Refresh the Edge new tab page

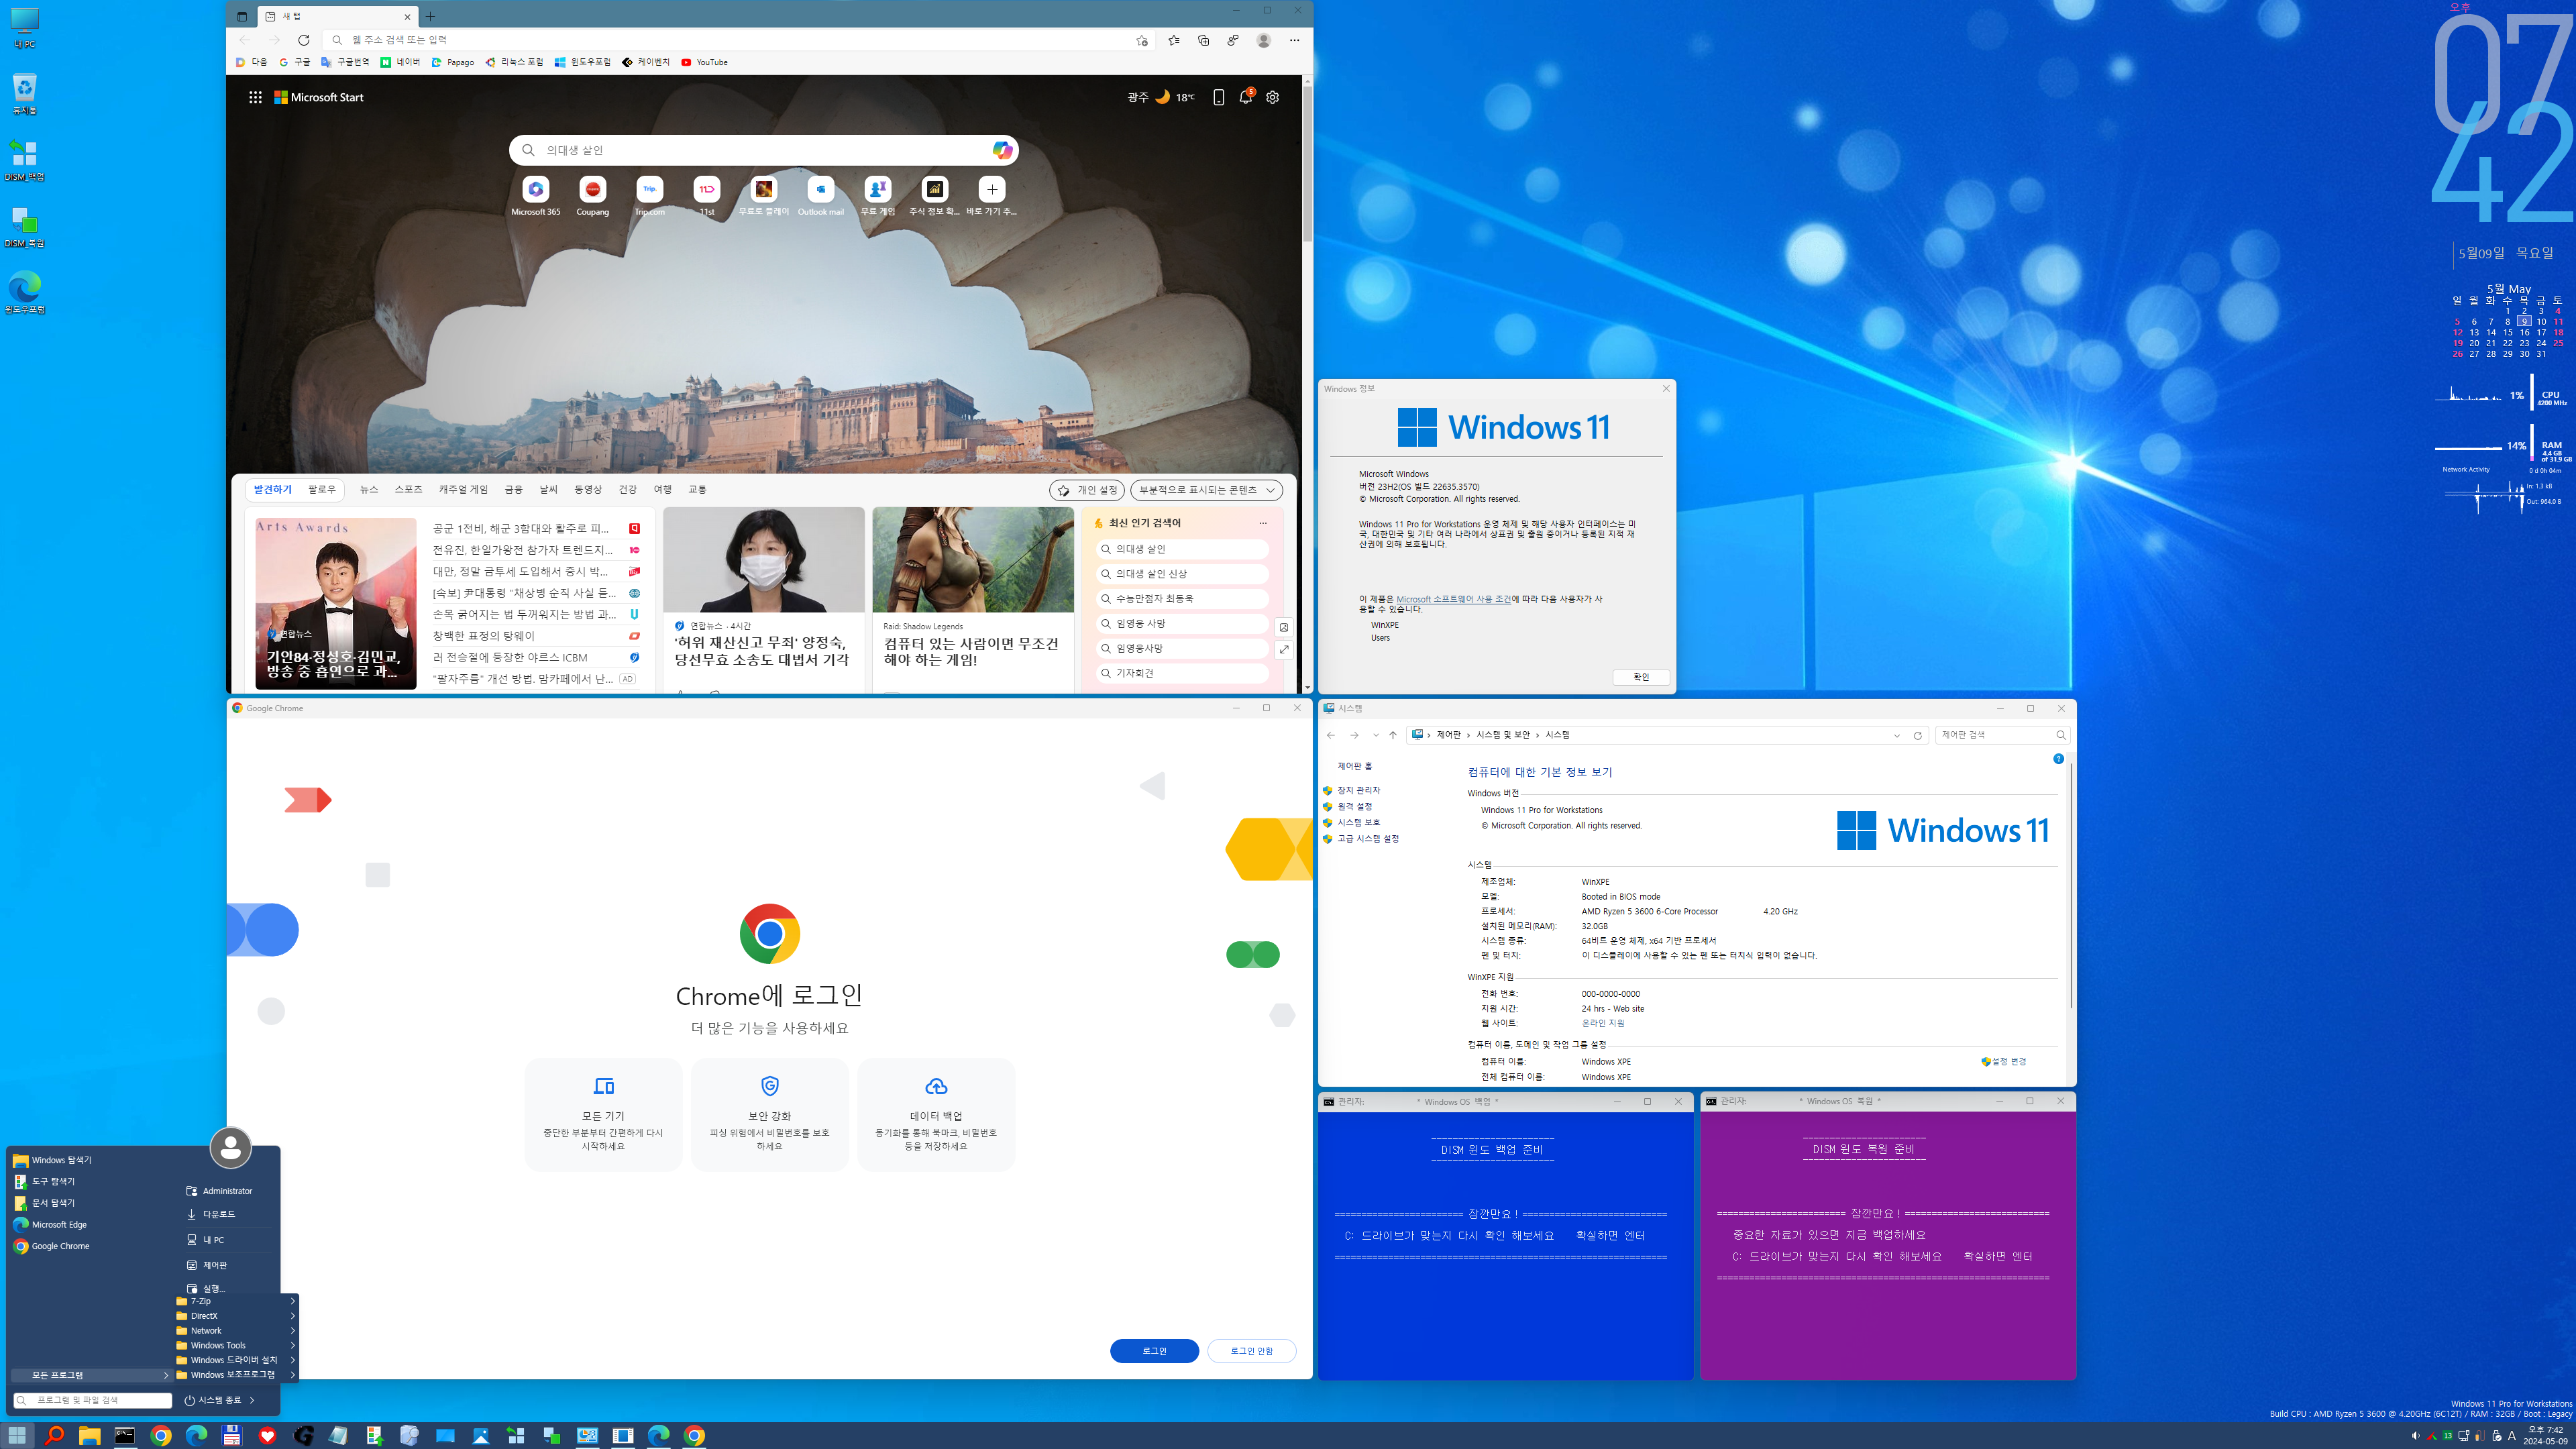pyautogui.click(x=304, y=40)
